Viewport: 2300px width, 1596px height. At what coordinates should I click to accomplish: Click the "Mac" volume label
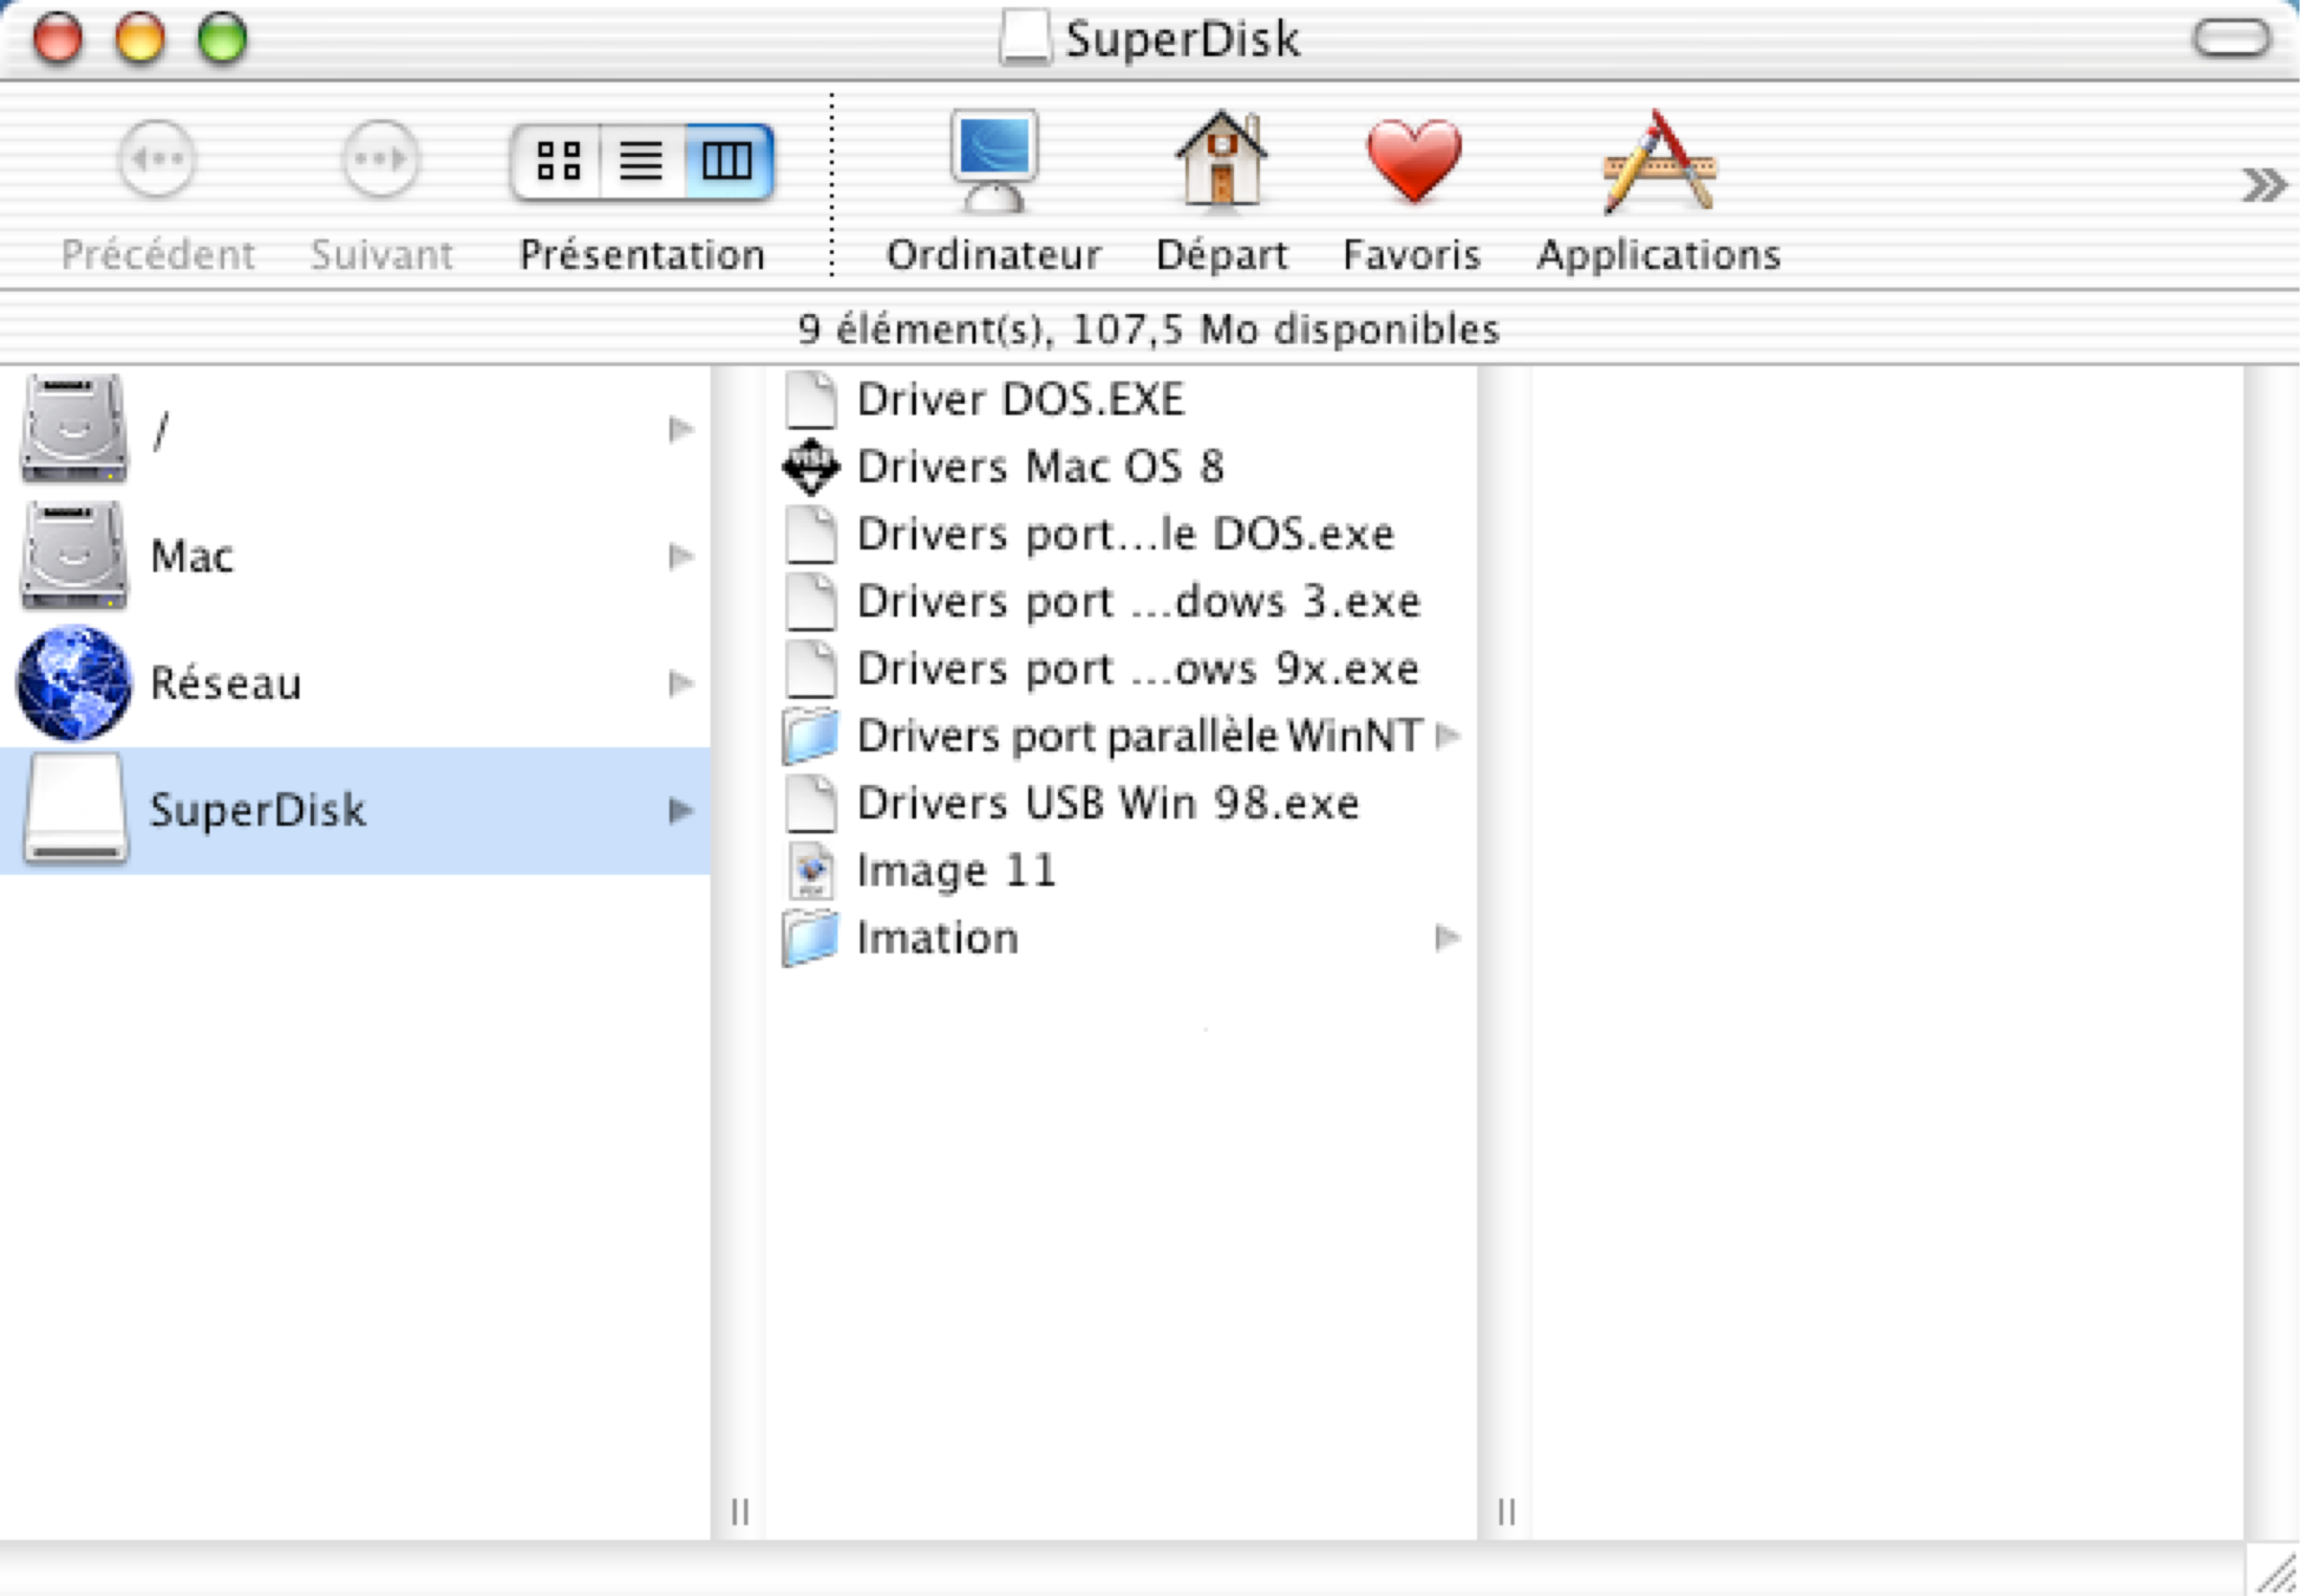[x=192, y=556]
